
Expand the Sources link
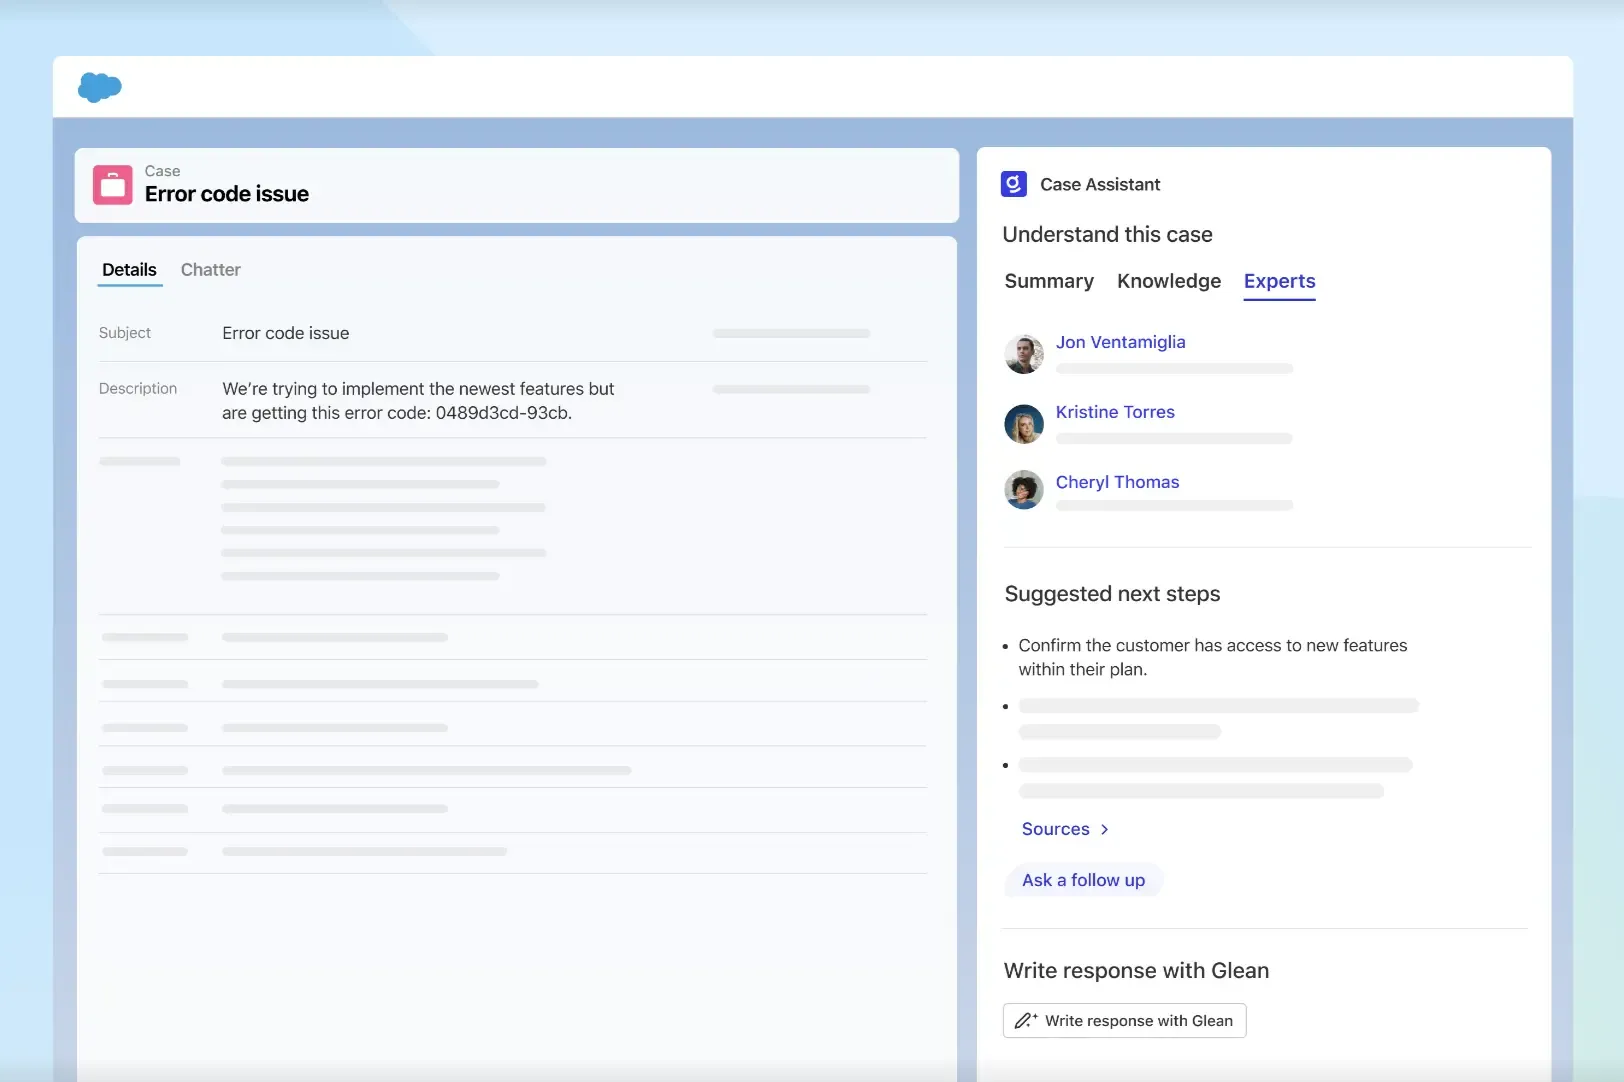1065,829
